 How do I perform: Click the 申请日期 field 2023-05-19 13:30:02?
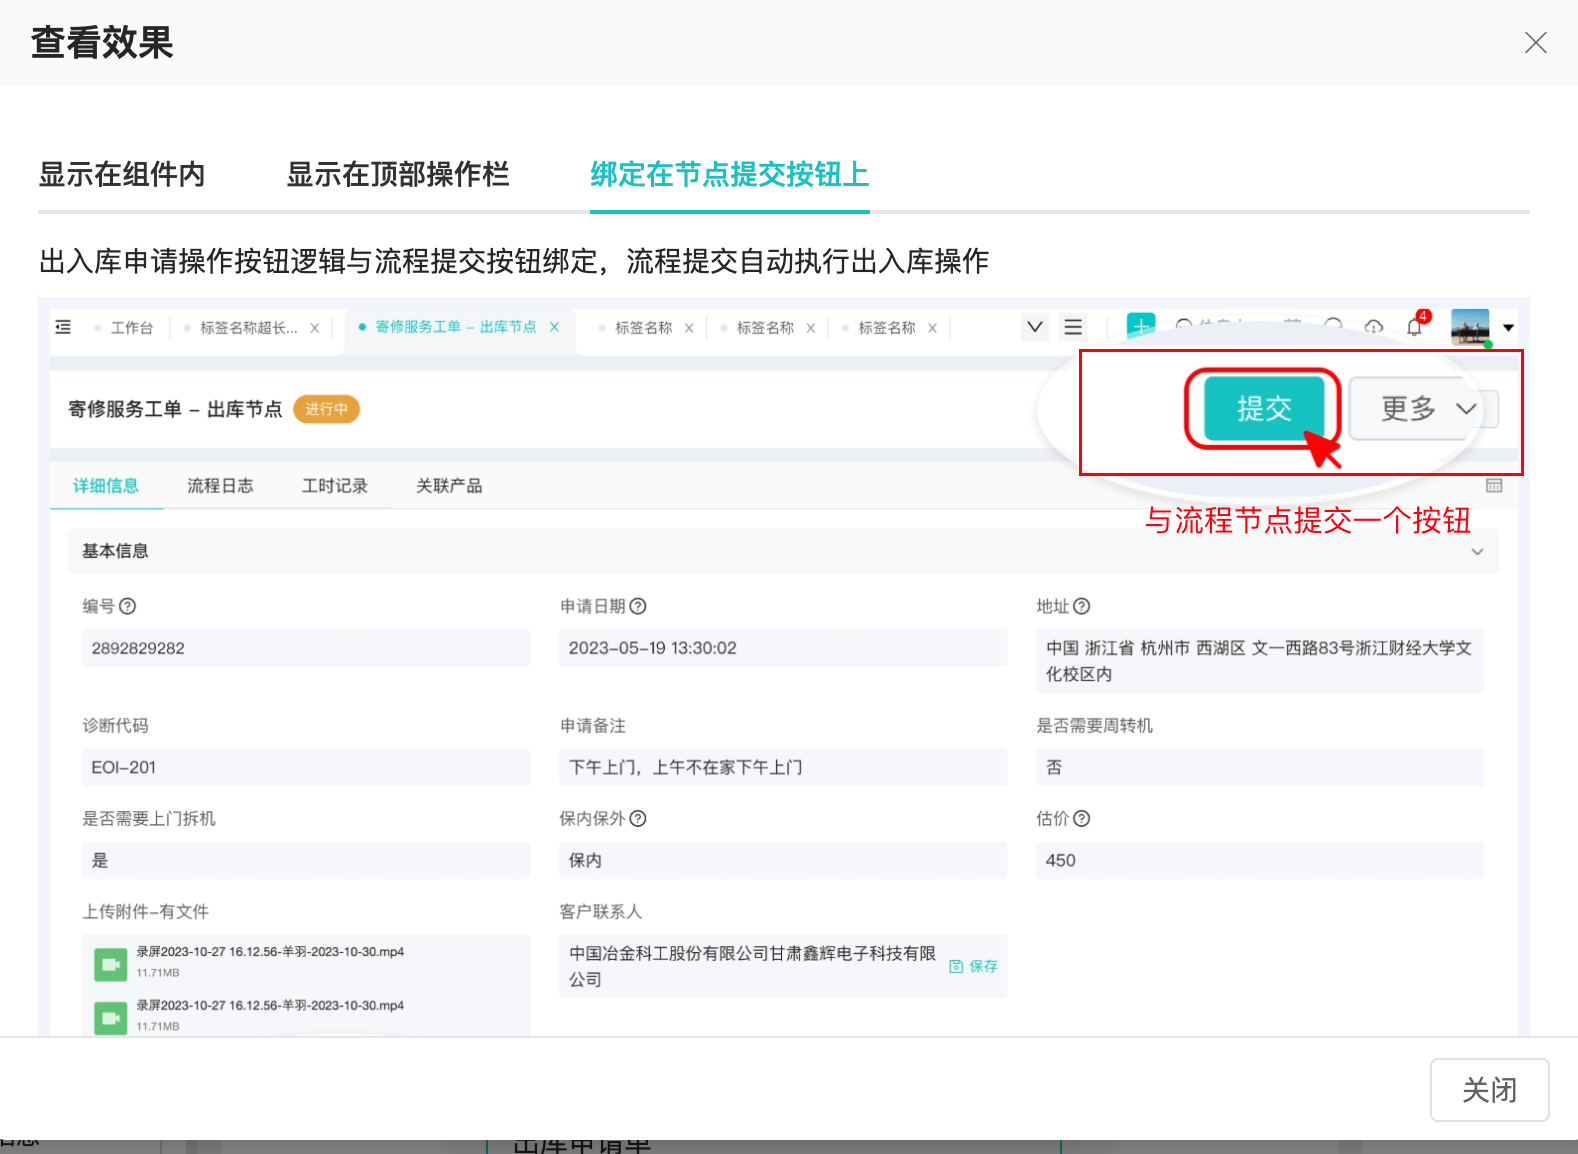(783, 648)
